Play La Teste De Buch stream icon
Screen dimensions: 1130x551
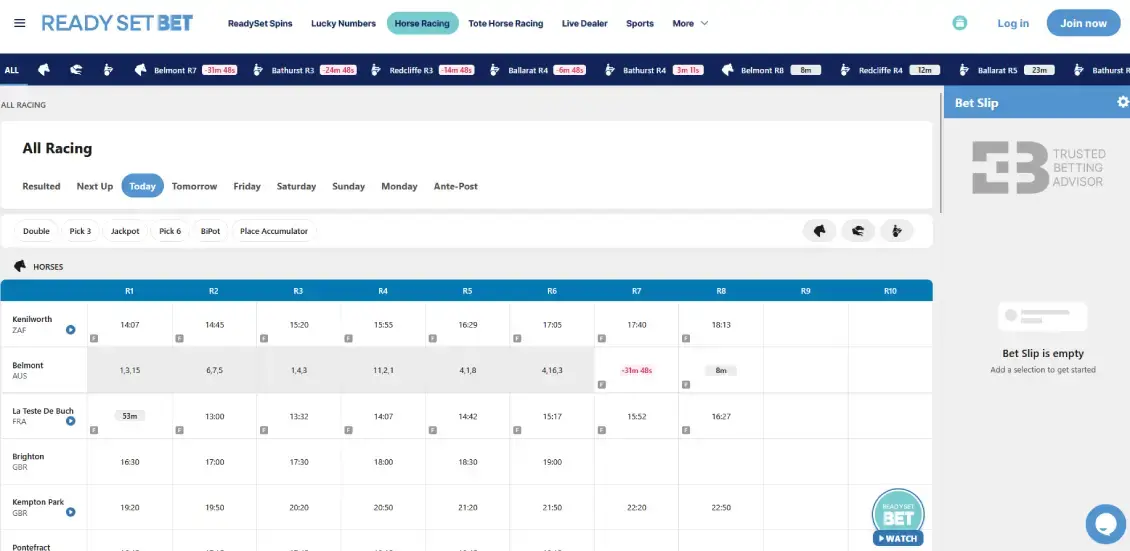click(71, 421)
